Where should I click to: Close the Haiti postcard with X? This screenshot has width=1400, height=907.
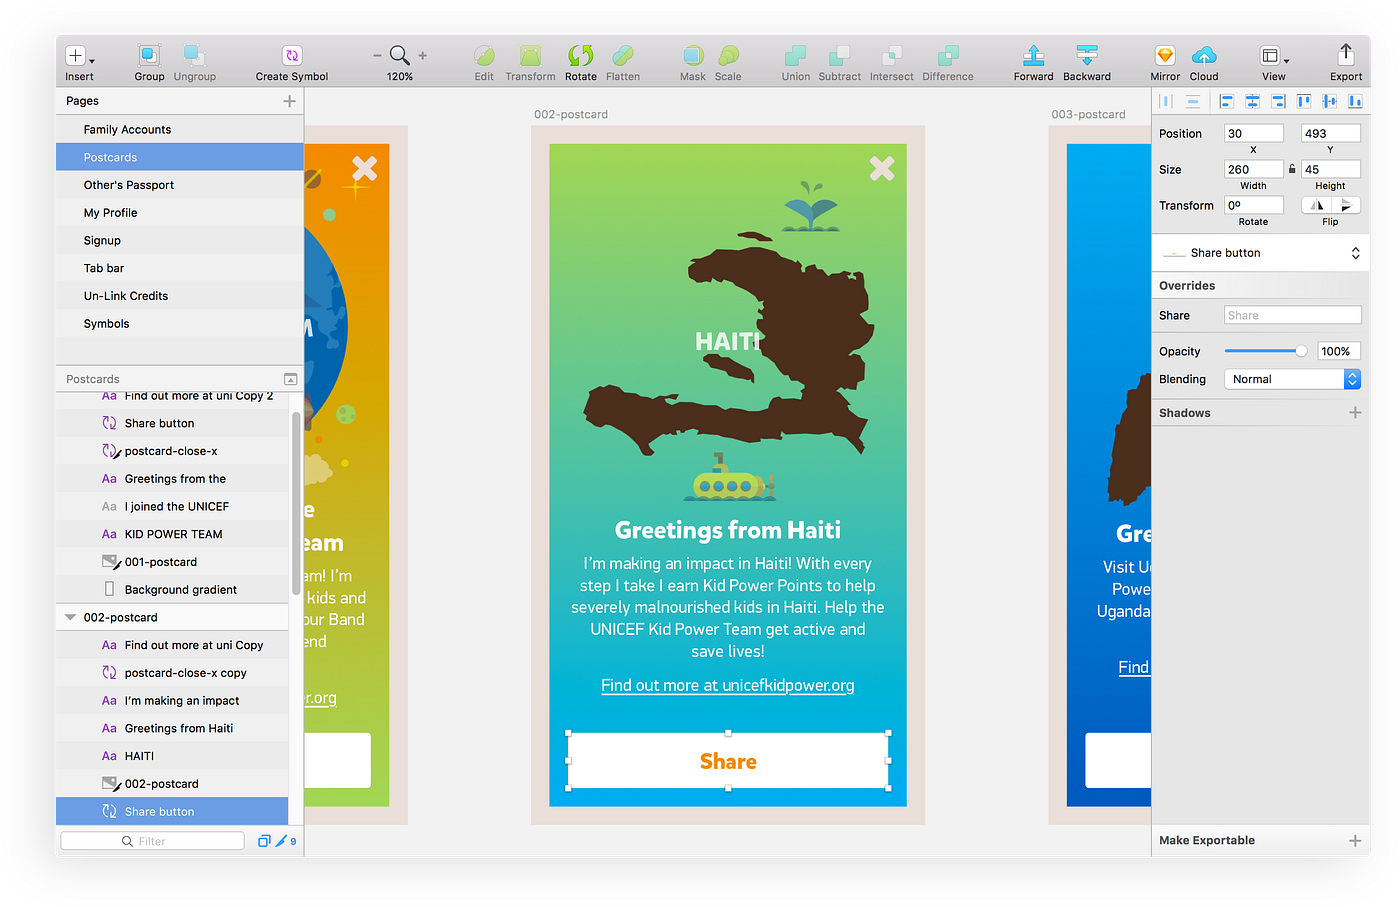[881, 168]
